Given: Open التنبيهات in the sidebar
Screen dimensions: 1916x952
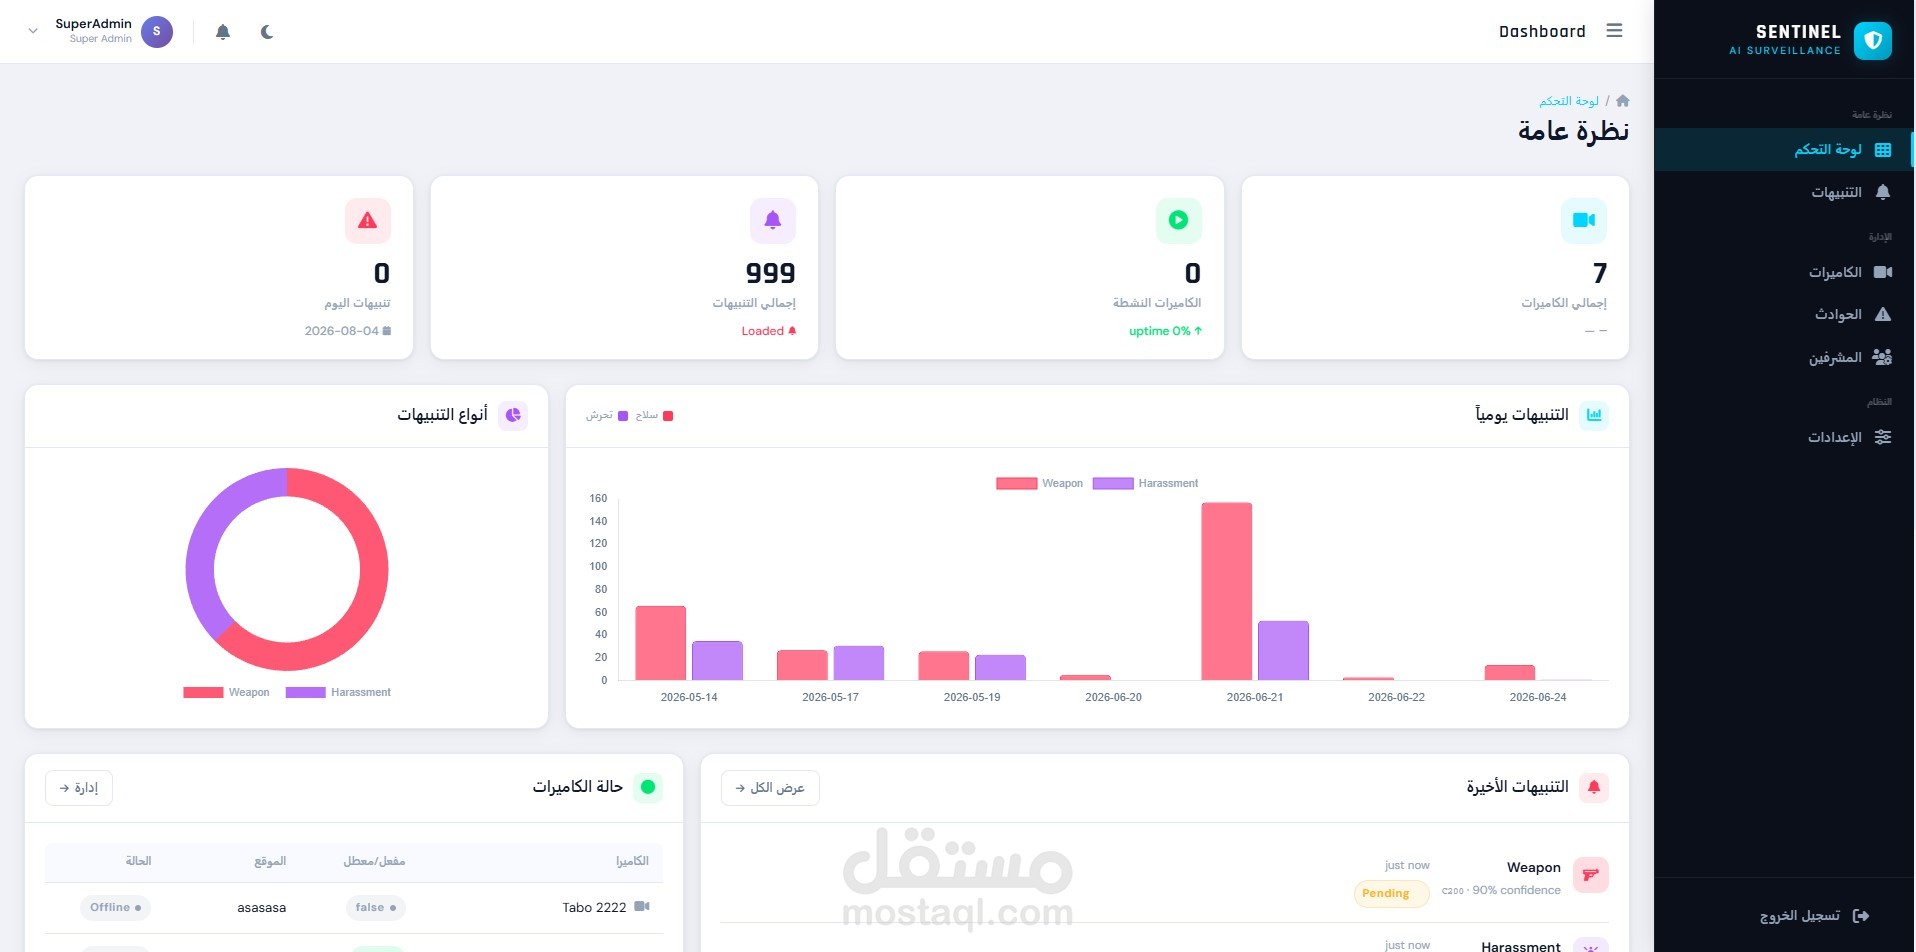Looking at the screenshot, I should (x=1784, y=192).
